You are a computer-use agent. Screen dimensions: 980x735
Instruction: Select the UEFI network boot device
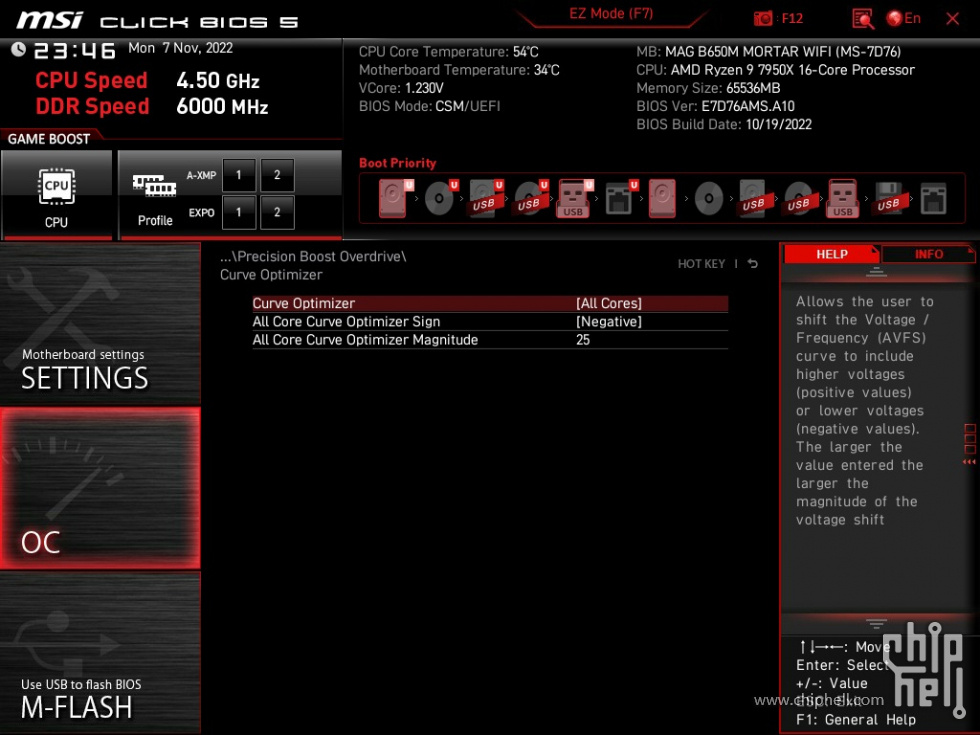pyautogui.click(x=620, y=199)
